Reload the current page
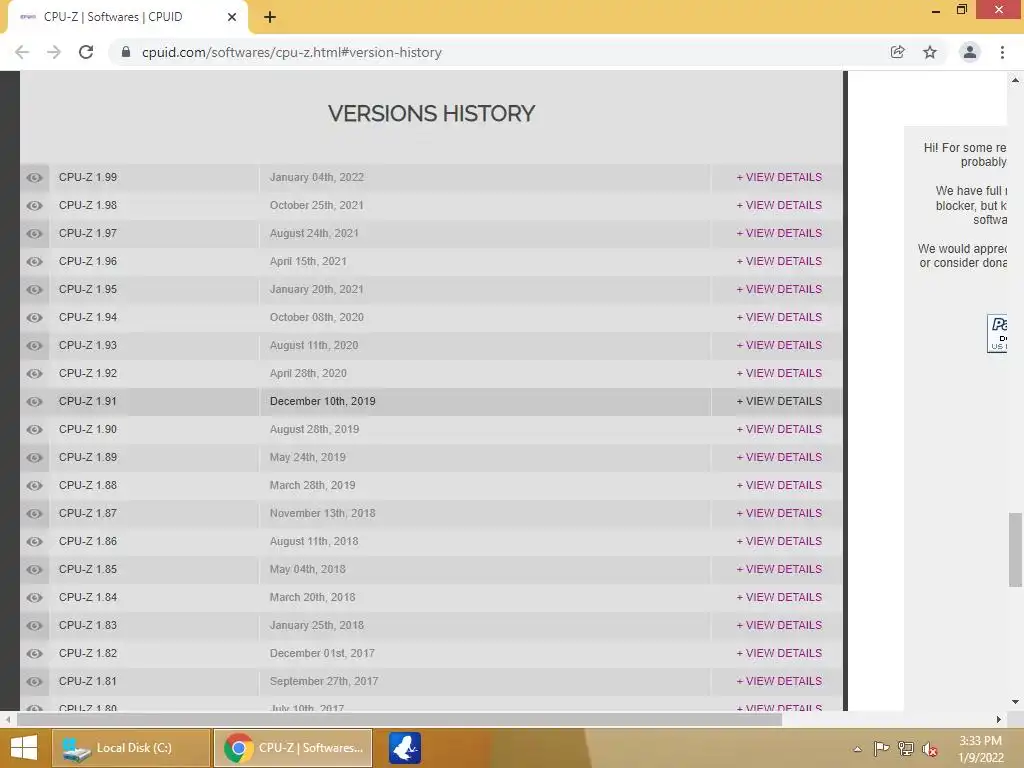This screenshot has width=1024, height=768. point(86,52)
